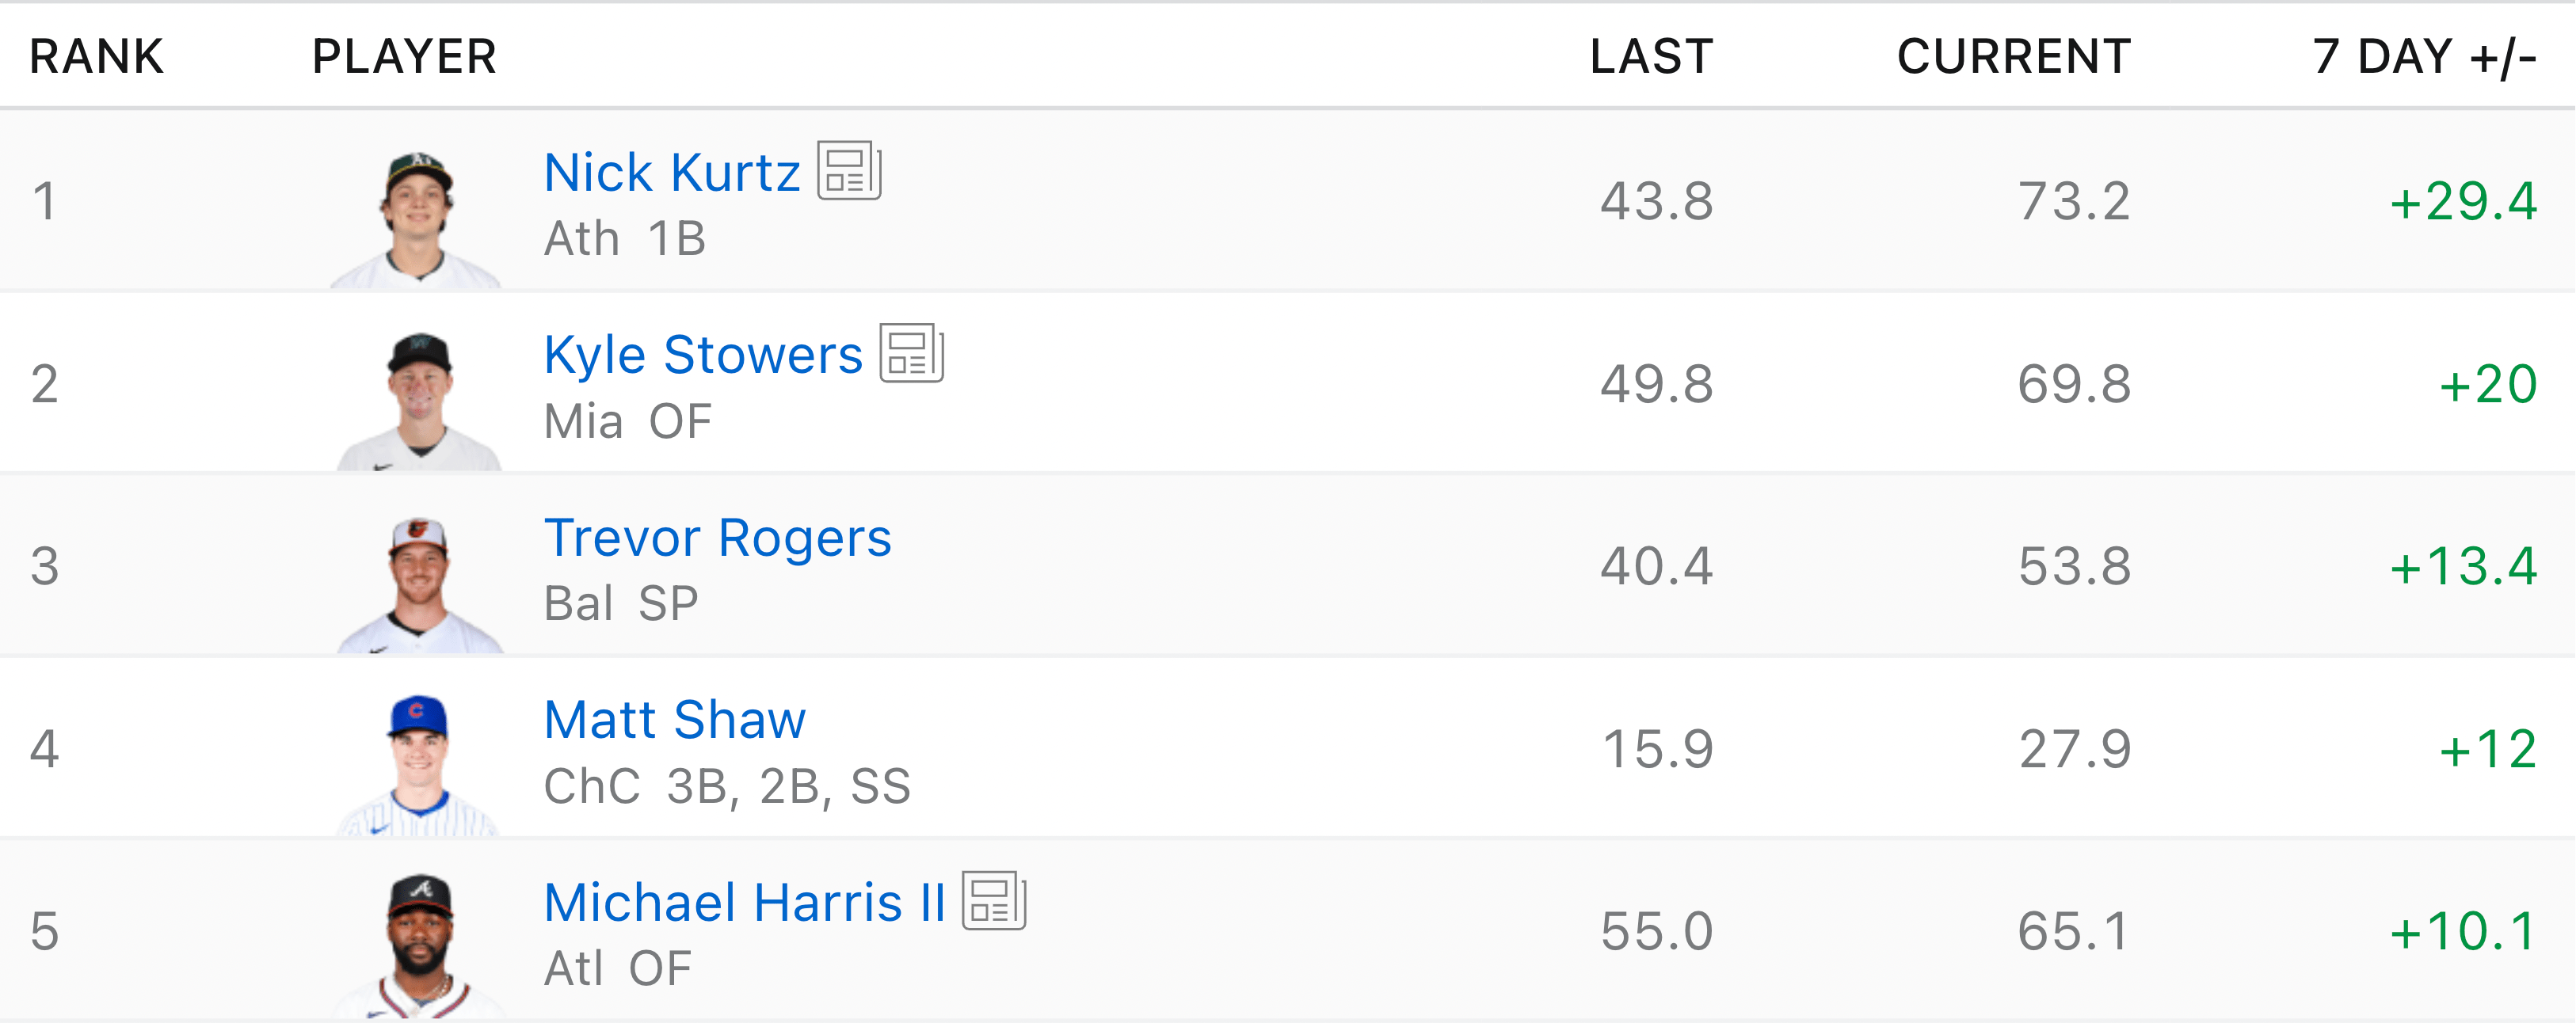Viewport: 2576px width, 1023px height.
Task: Sort by RANK column header
Action: 96,56
